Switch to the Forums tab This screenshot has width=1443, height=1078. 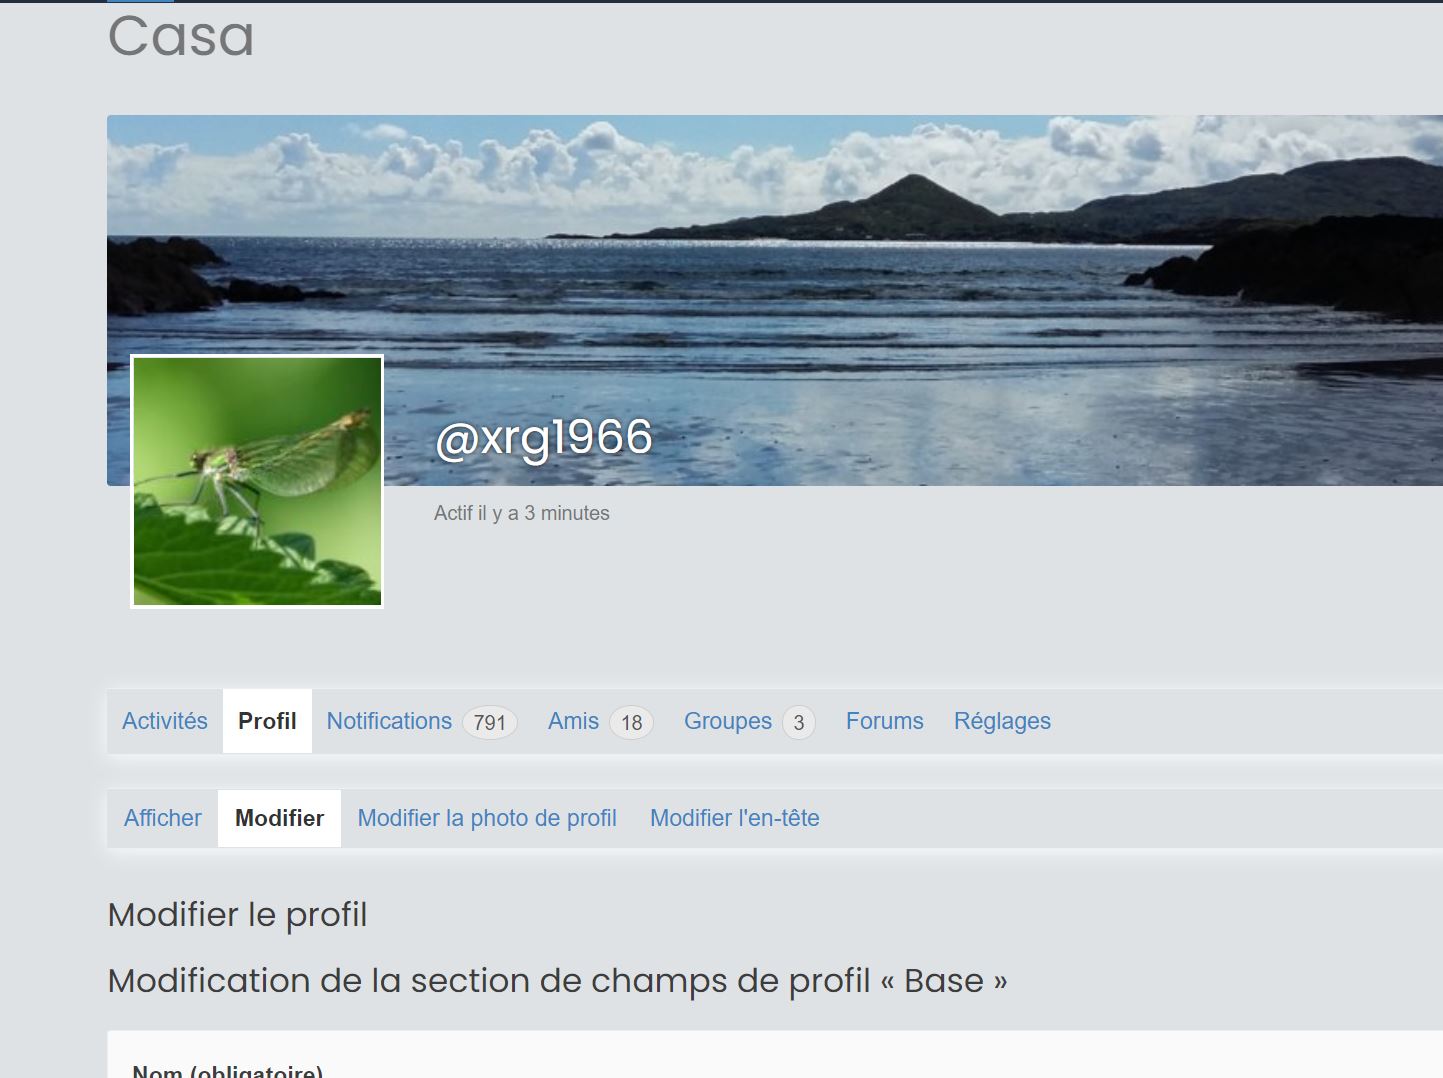click(885, 721)
